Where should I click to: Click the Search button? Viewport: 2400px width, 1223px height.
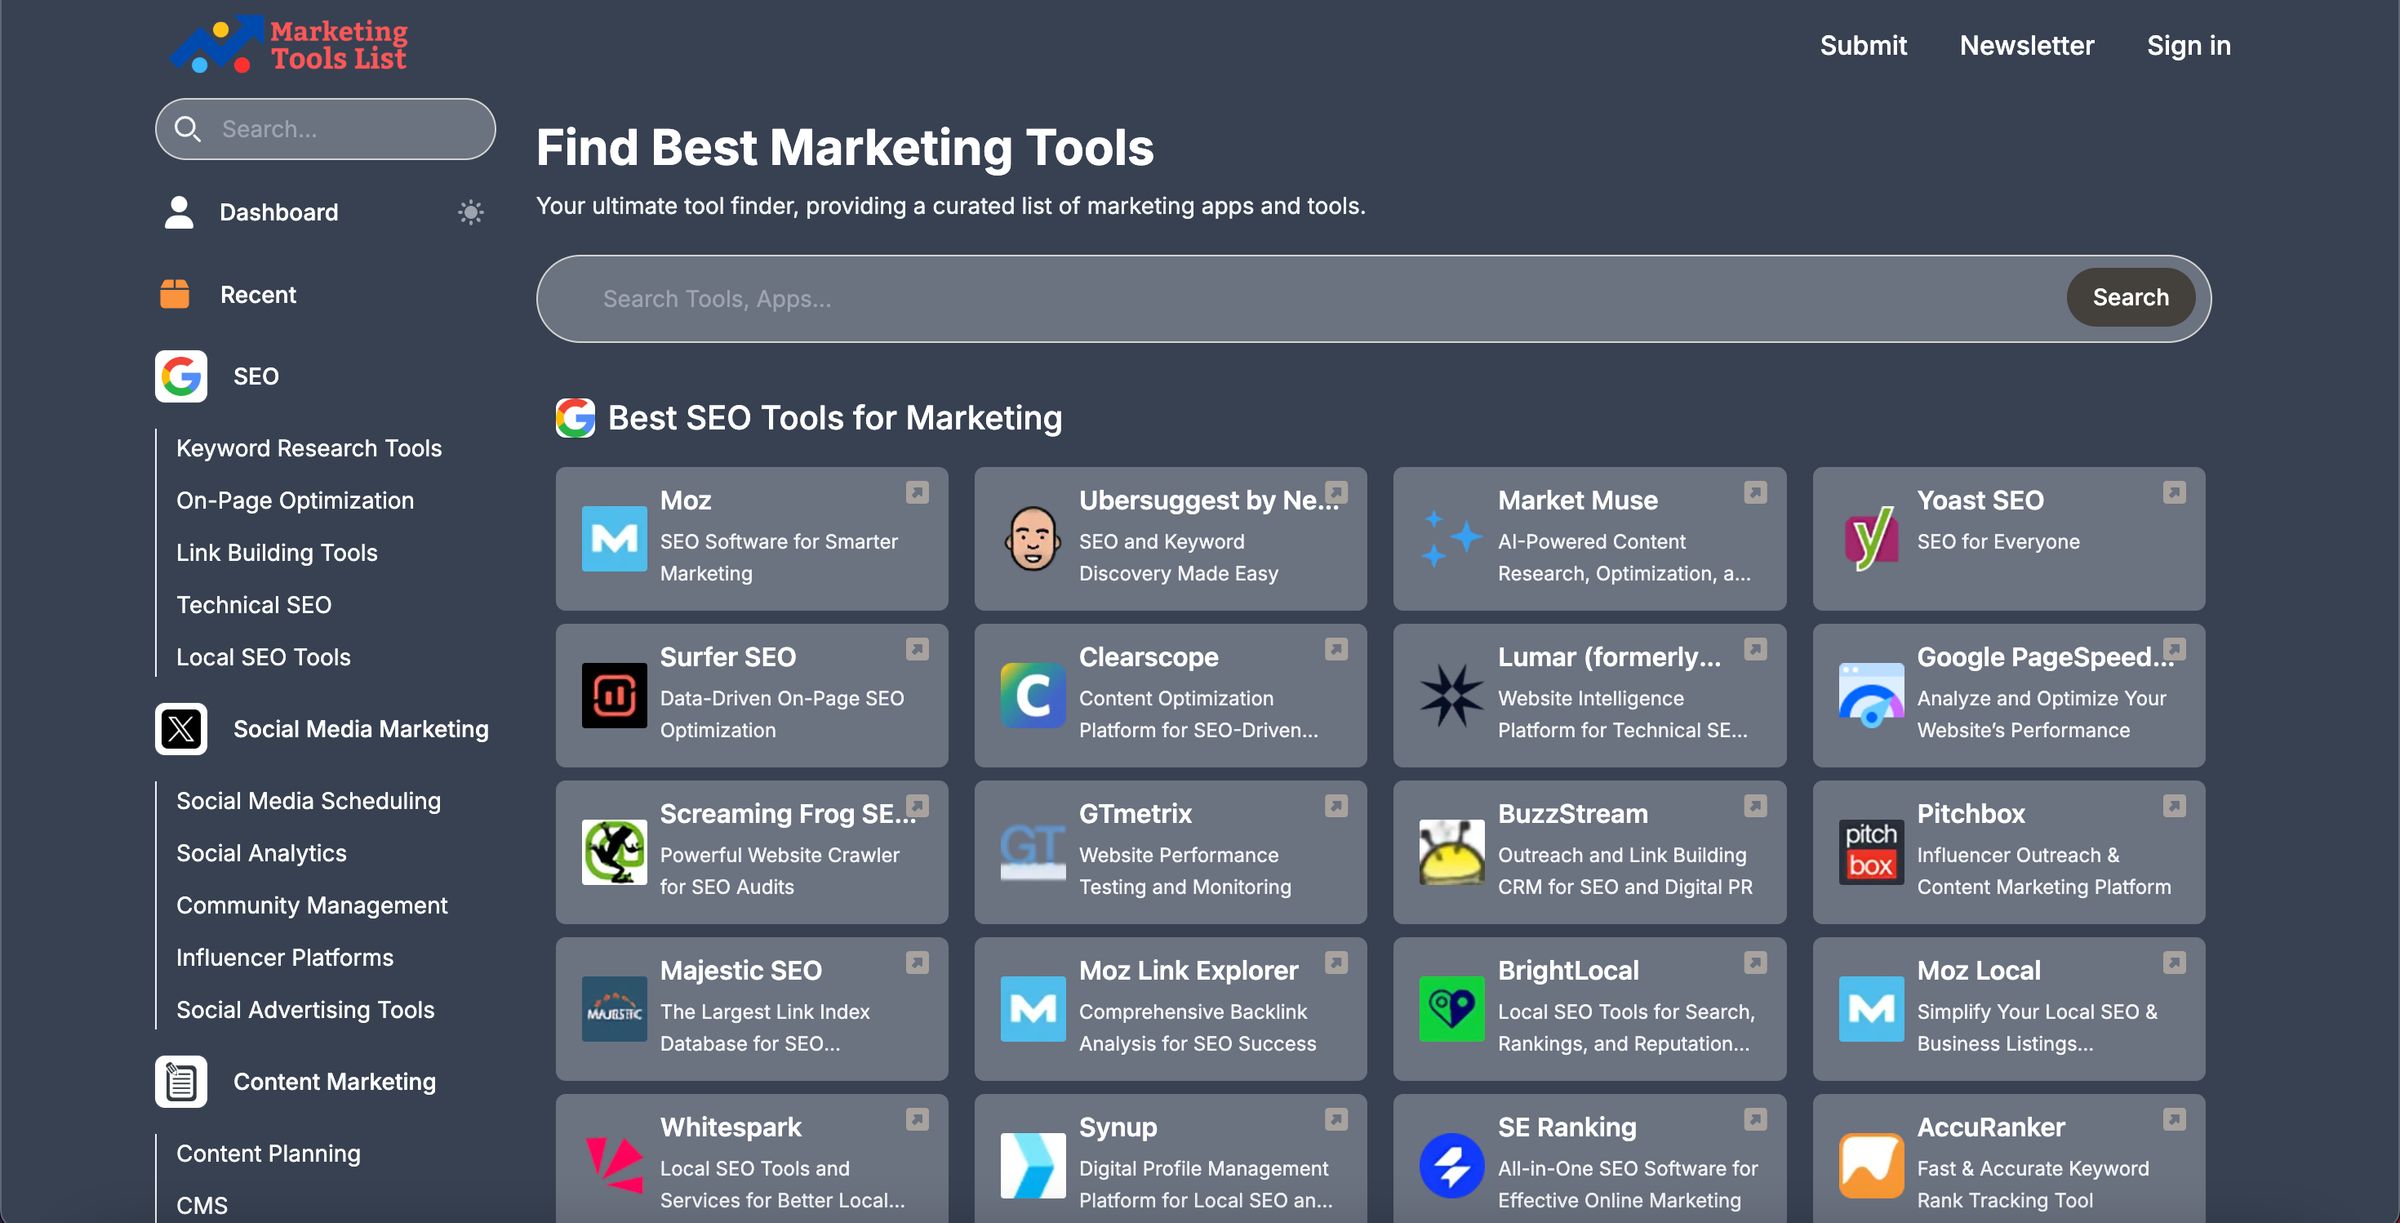tap(2131, 298)
